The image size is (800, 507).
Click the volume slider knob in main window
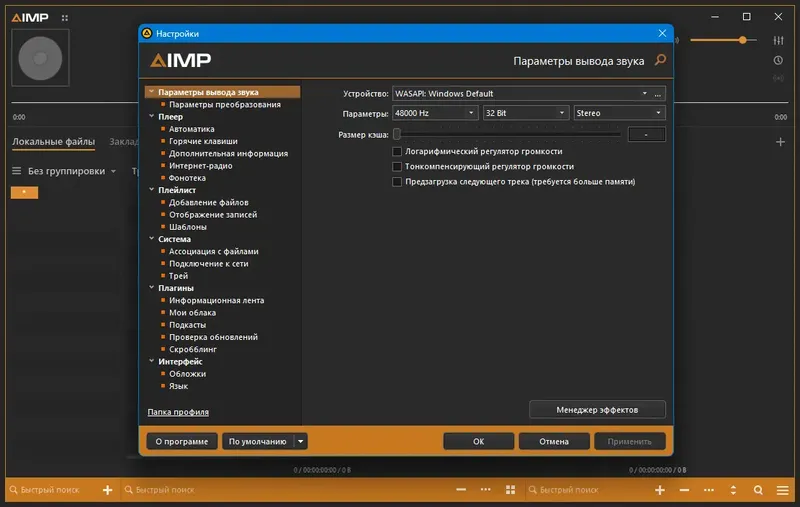(x=743, y=40)
